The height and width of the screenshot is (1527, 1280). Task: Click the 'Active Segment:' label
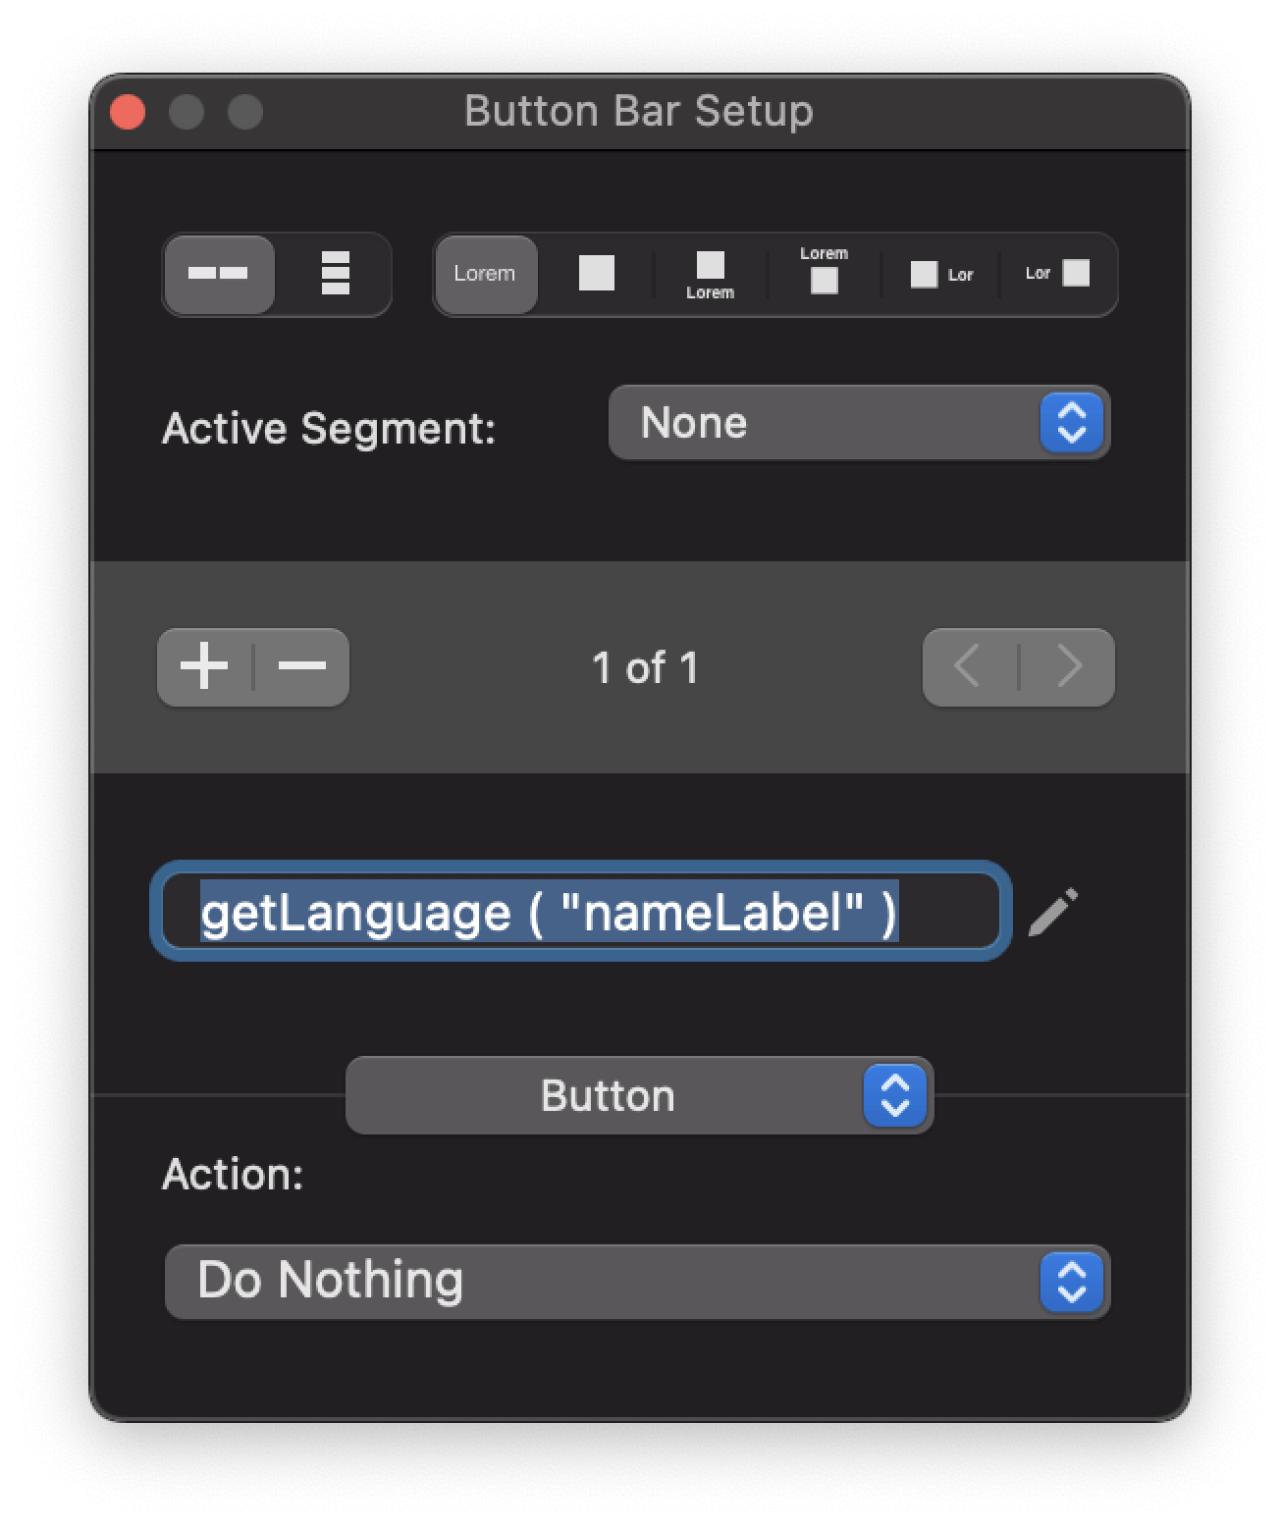329,428
